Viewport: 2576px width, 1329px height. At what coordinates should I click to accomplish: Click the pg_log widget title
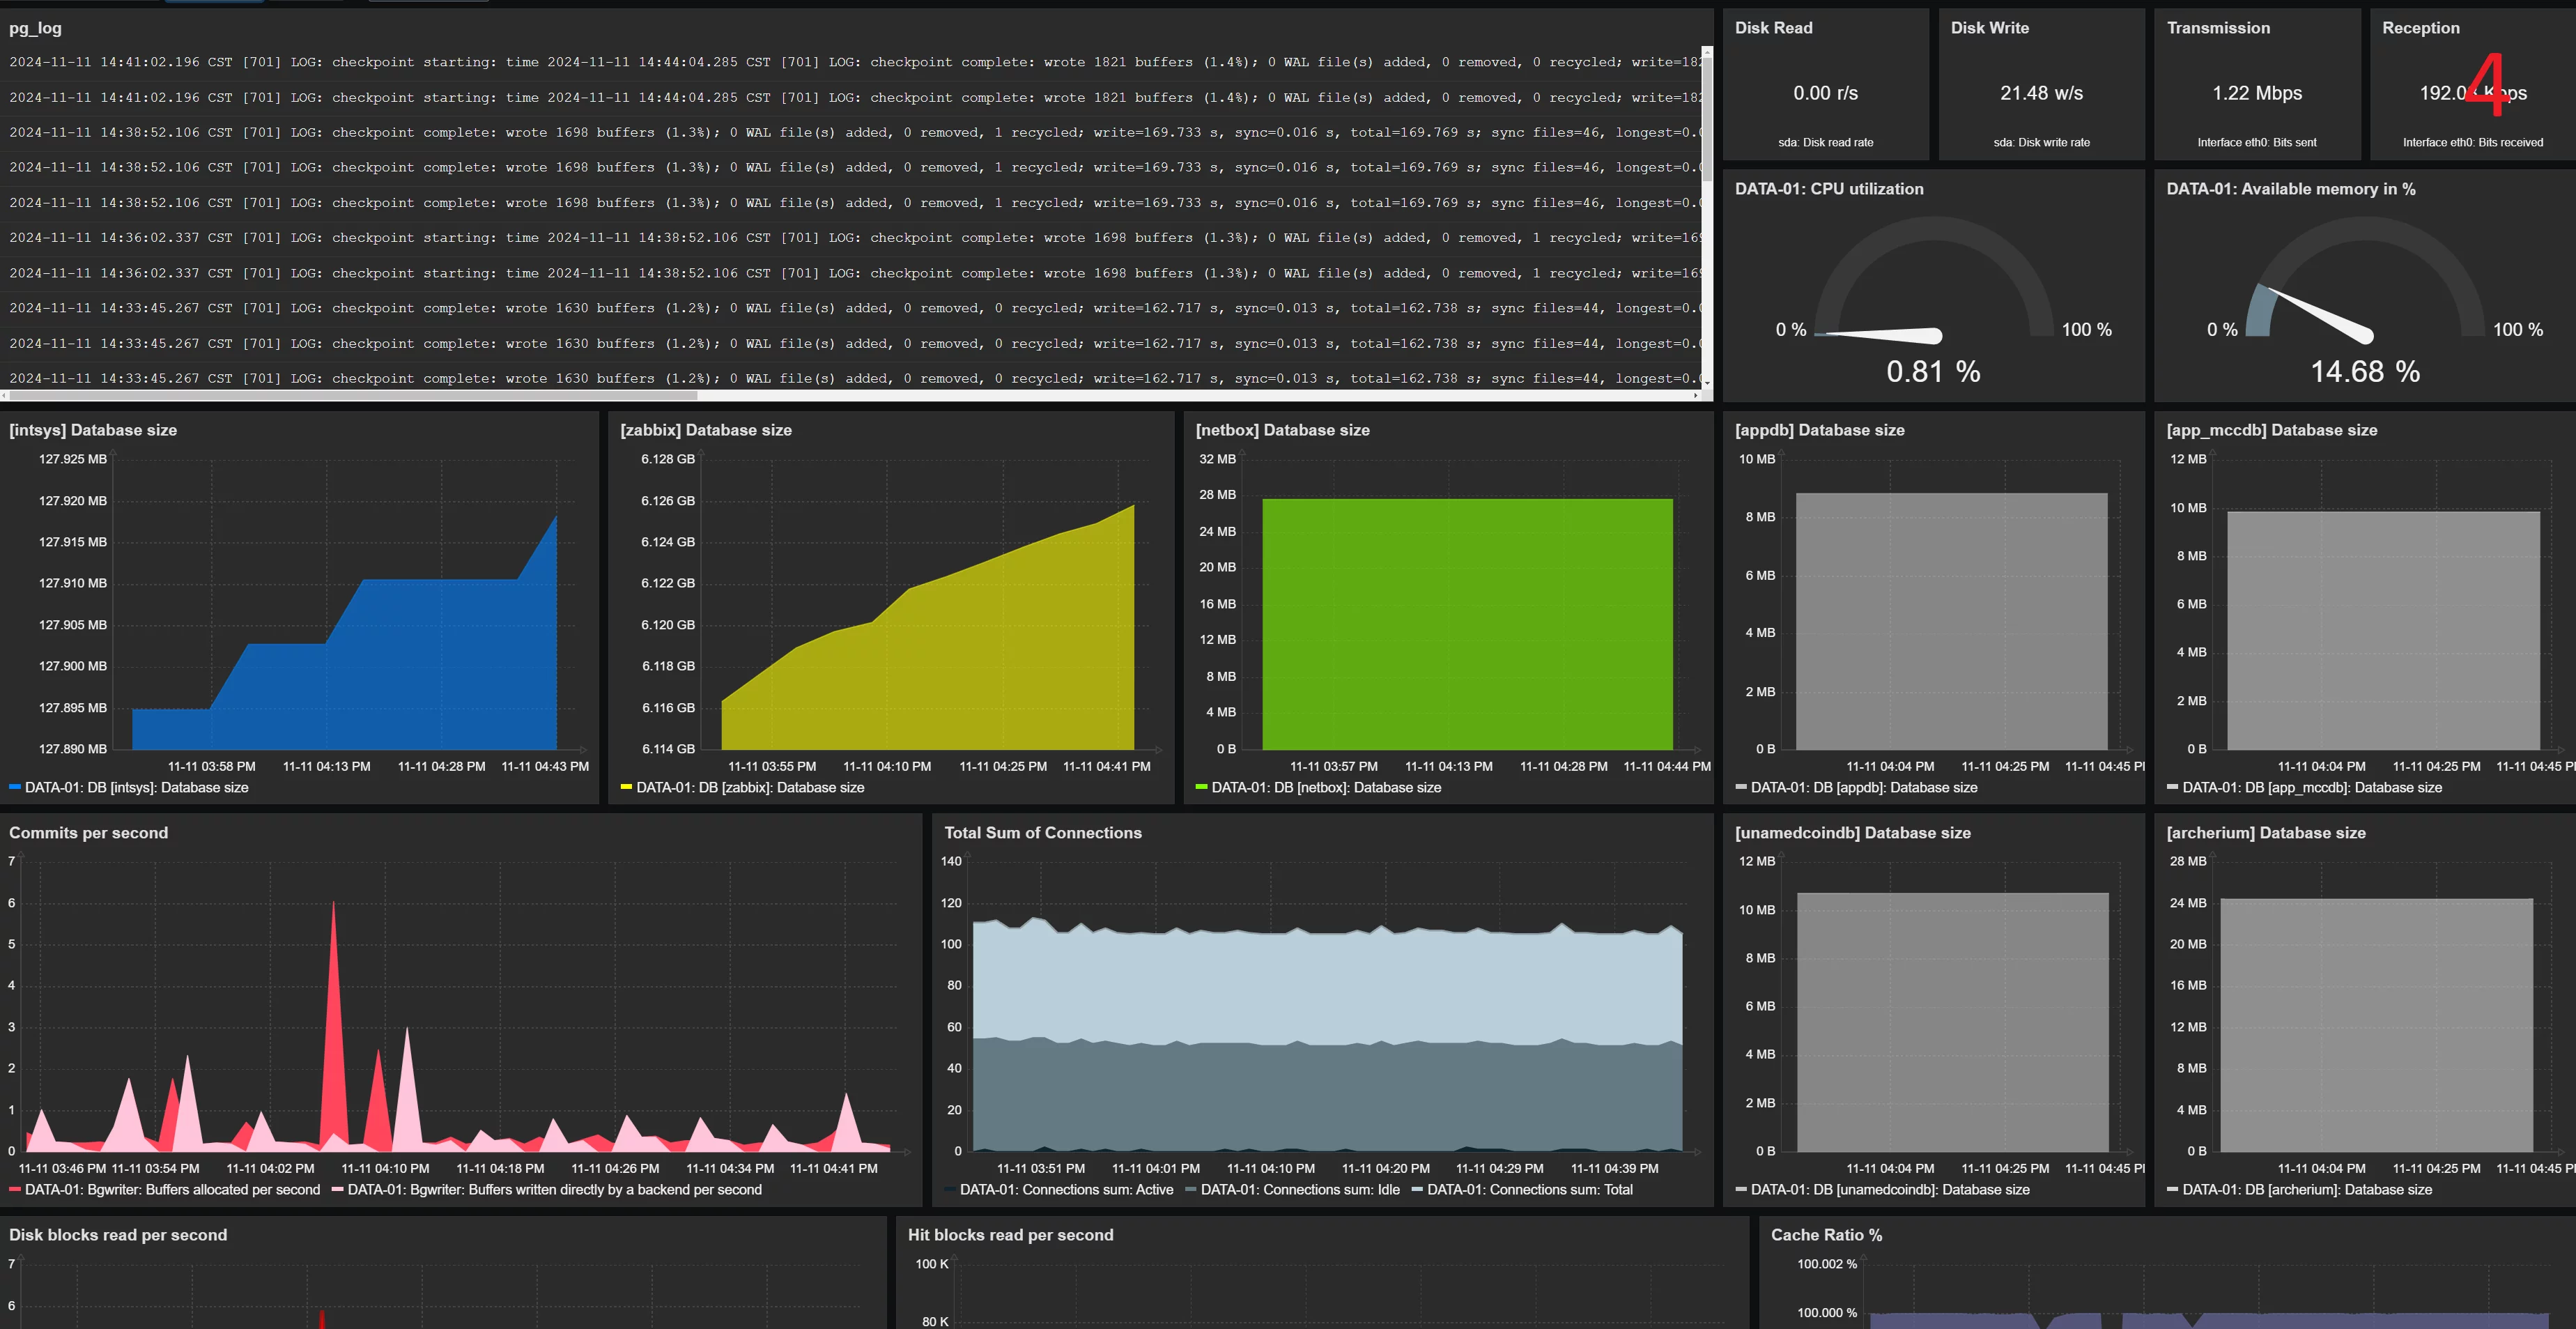click(35, 28)
